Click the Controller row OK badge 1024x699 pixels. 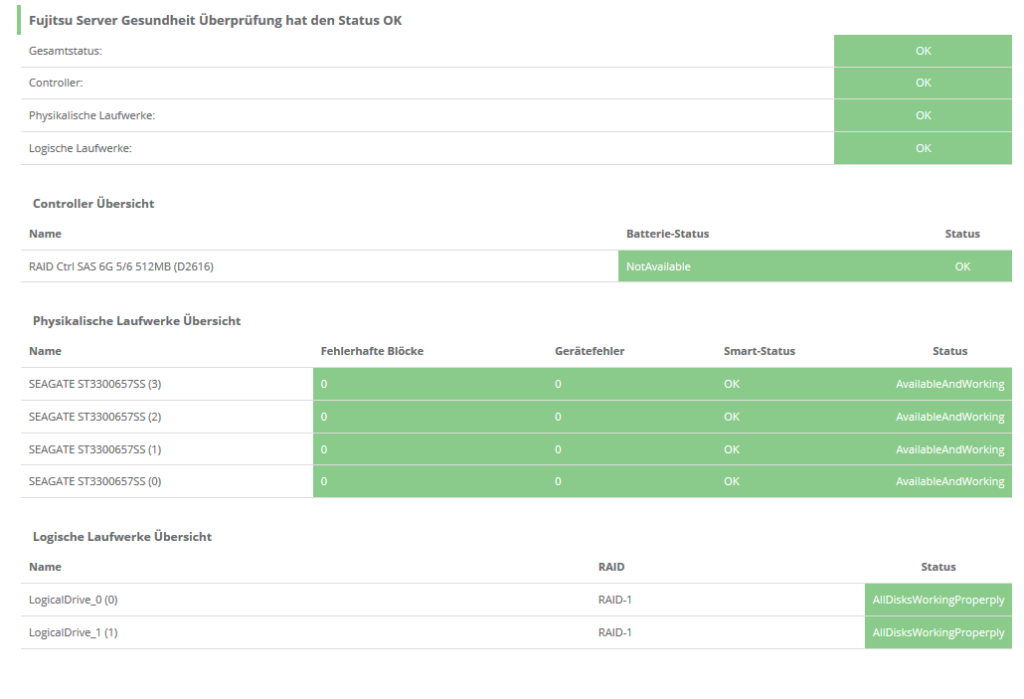[921, 82]
